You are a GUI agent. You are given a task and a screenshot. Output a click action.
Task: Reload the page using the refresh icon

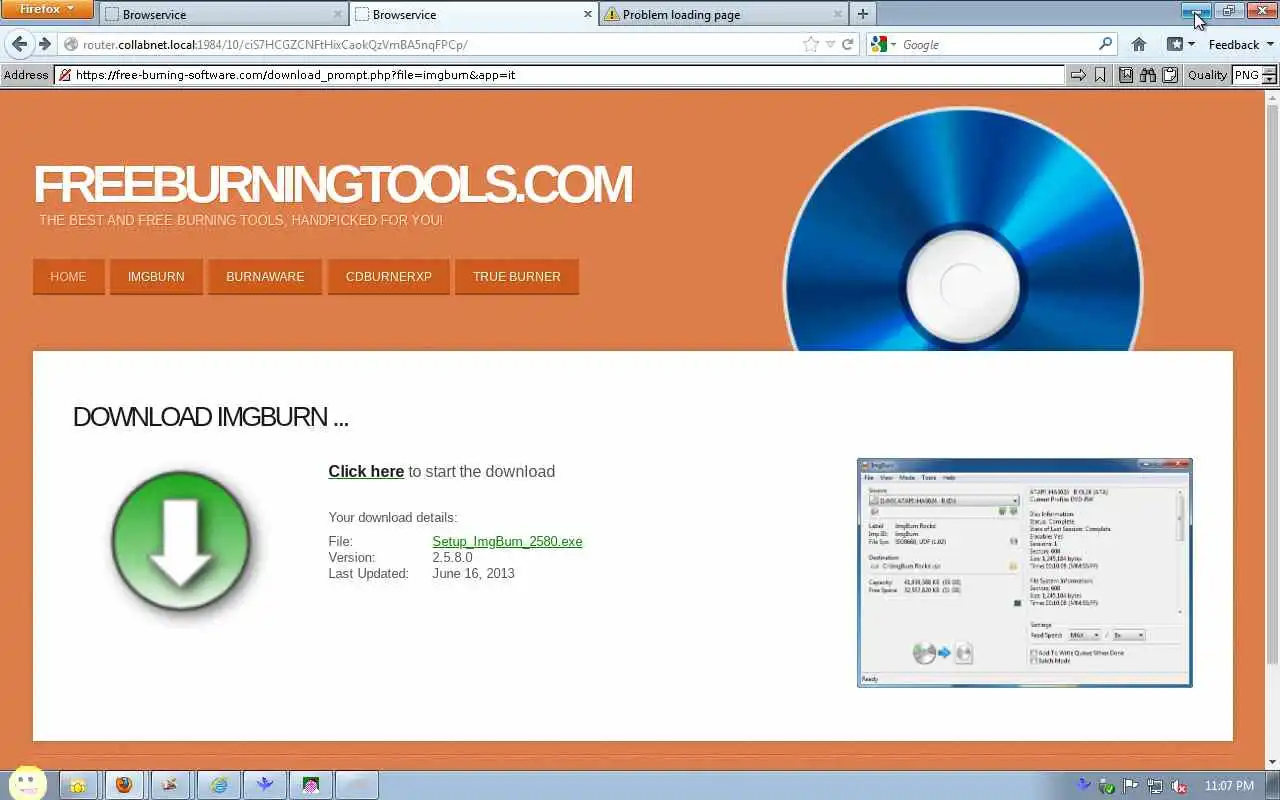(x=847, y=44)
